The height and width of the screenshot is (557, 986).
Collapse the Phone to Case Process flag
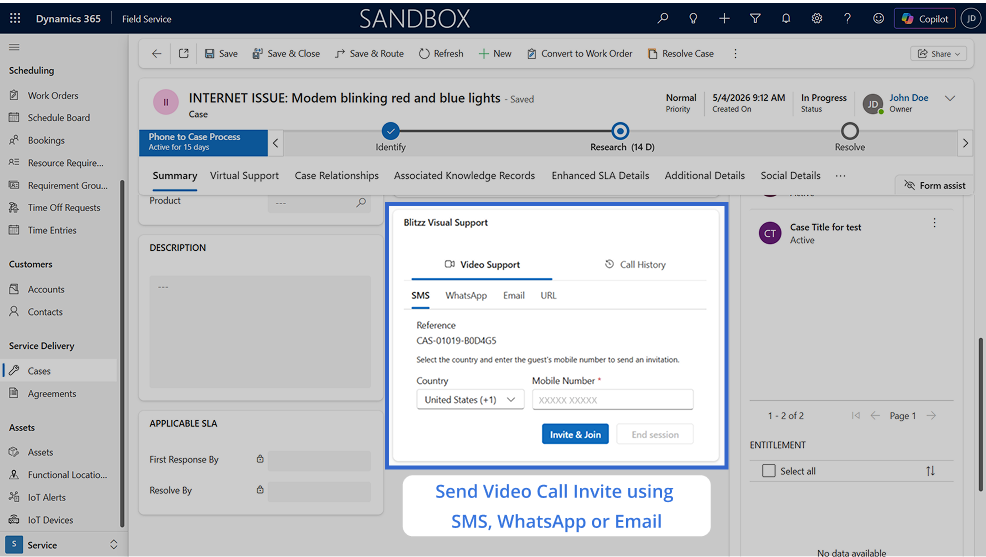275,143
